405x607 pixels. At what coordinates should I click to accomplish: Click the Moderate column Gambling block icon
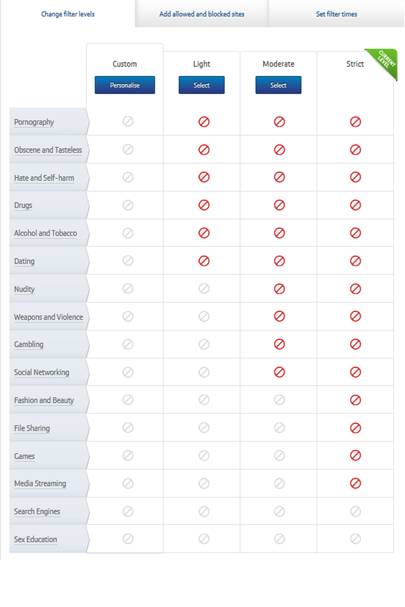click(279, 344)
